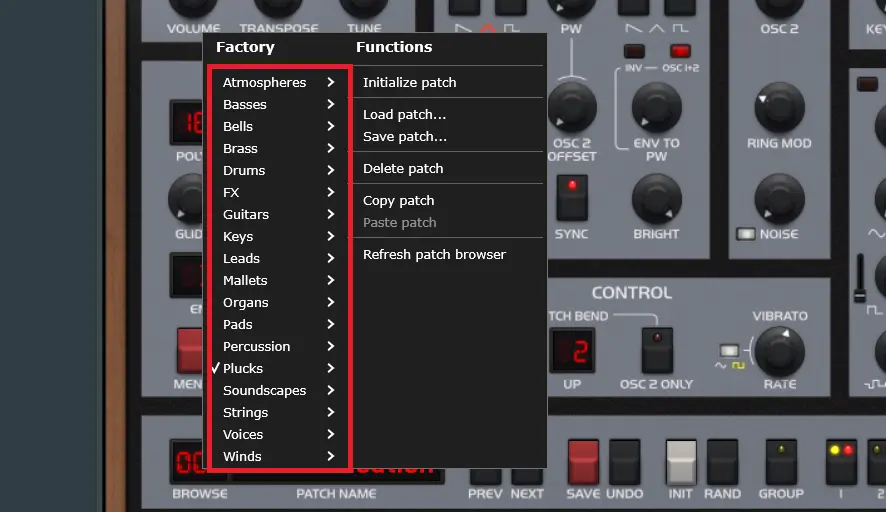Click the PREV patch button
The width and height of the screenshot is (886, 512).
pos(485,476)
